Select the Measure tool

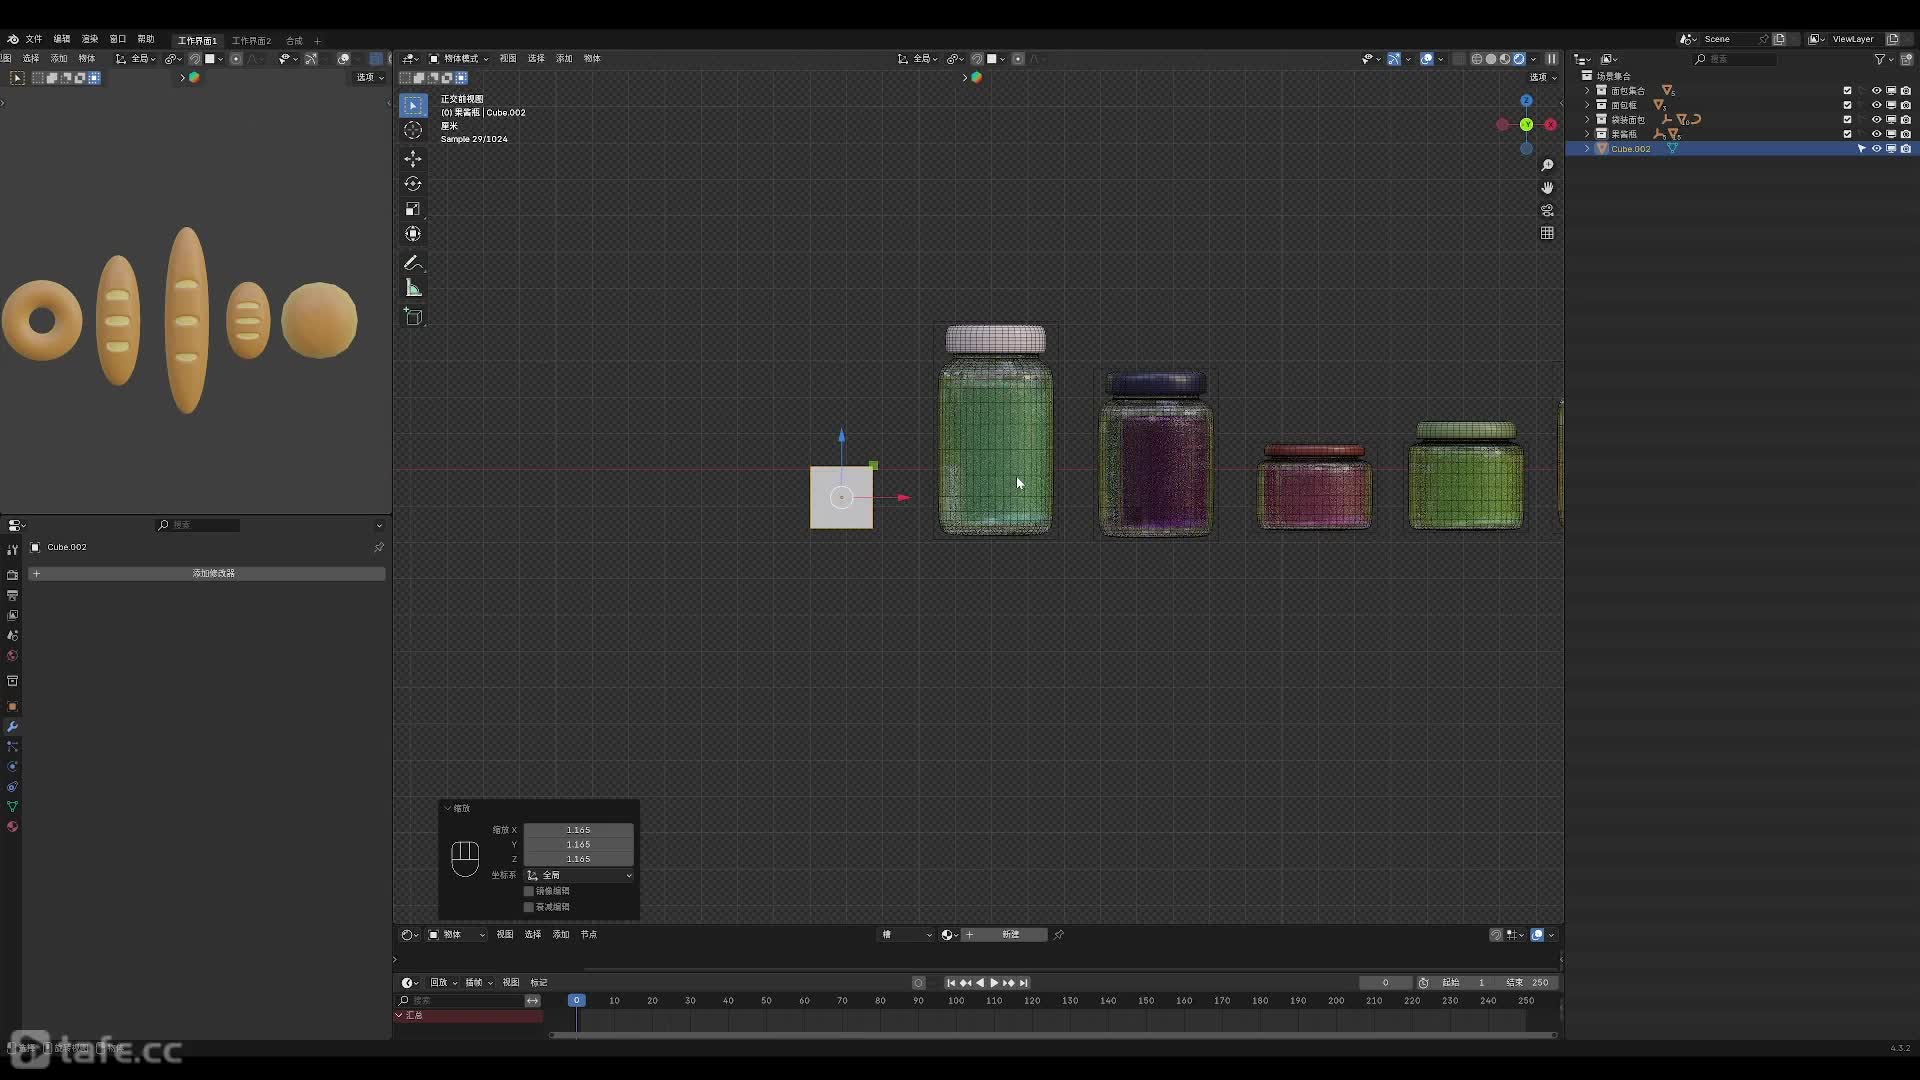coord(413,288)
